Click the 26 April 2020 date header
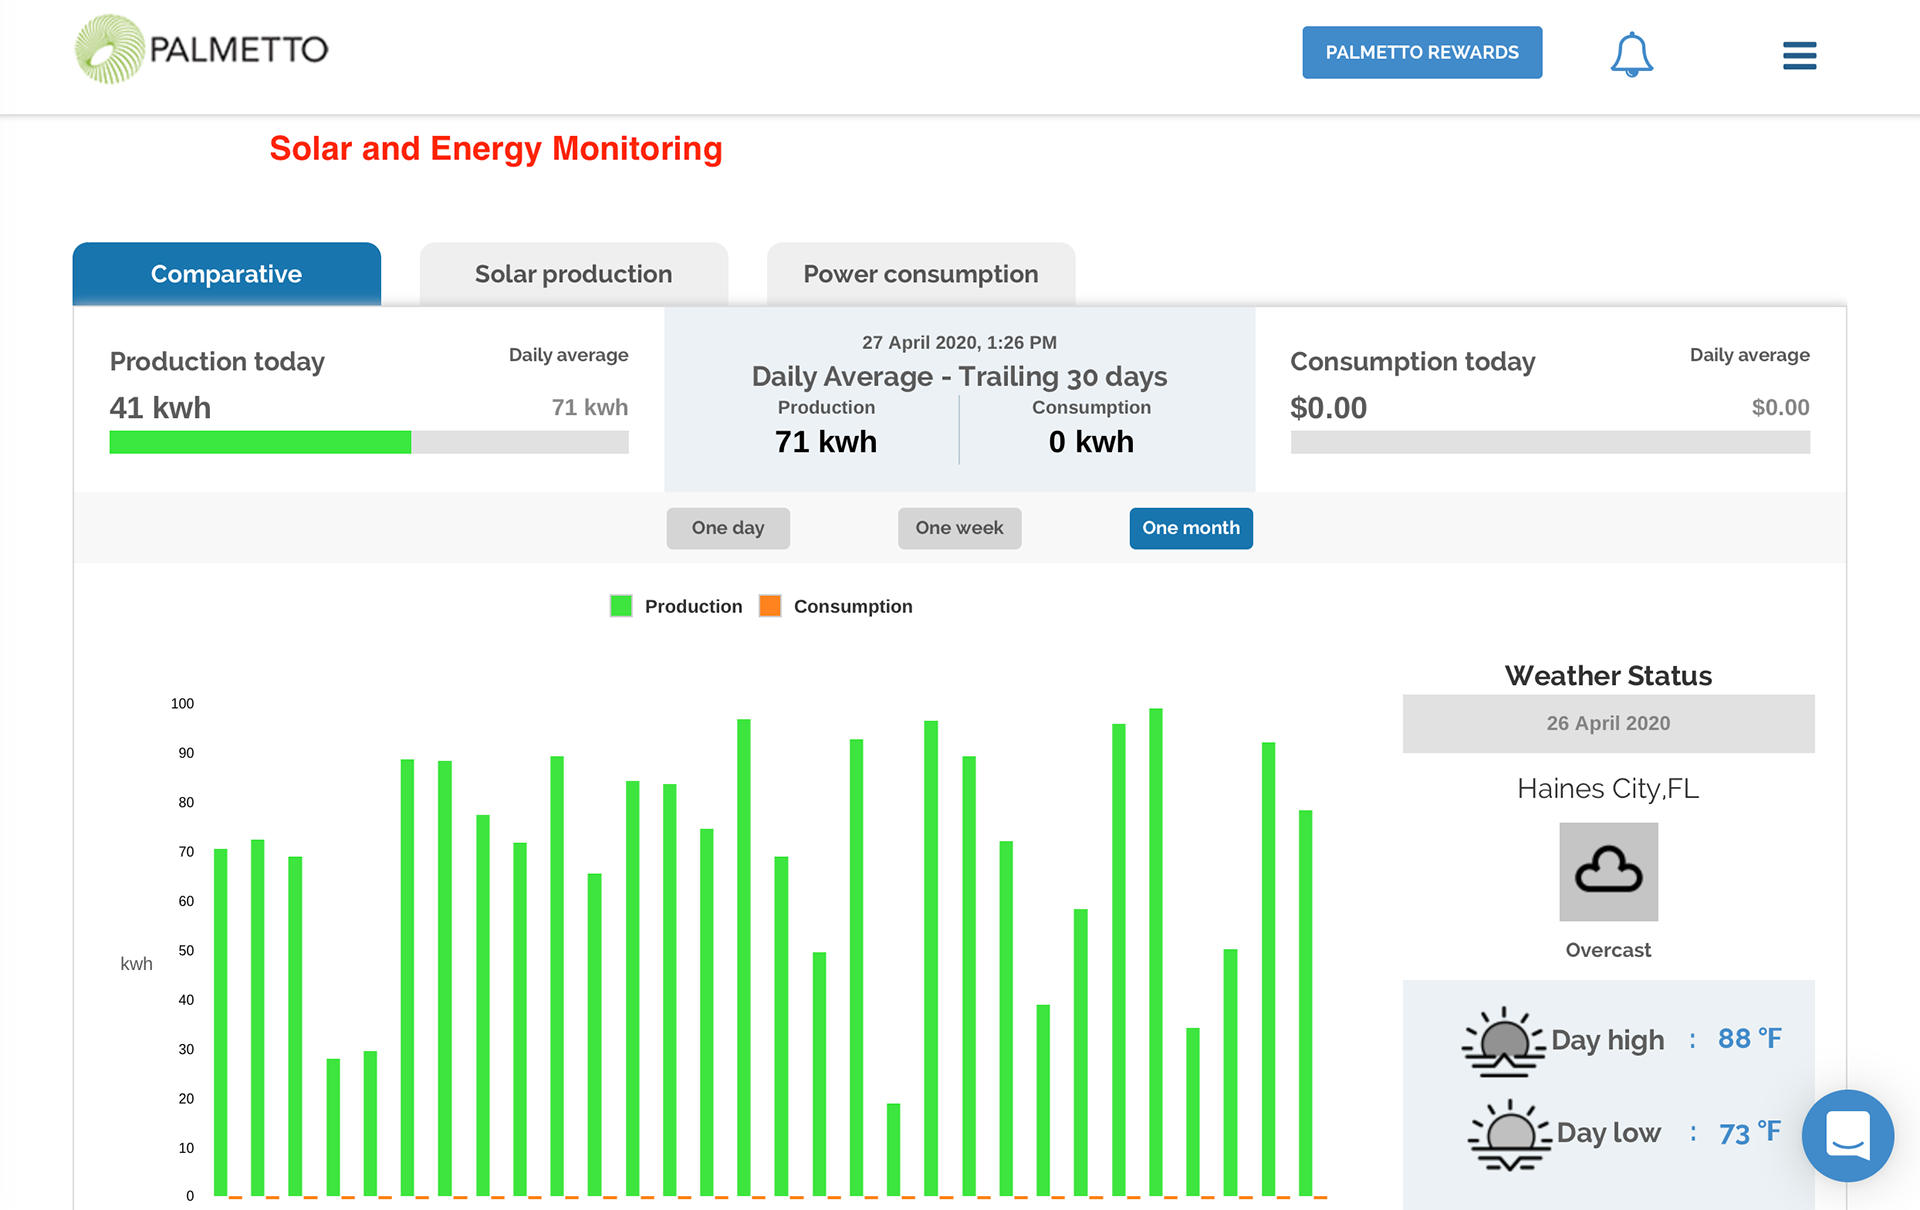 (1608, 723)
